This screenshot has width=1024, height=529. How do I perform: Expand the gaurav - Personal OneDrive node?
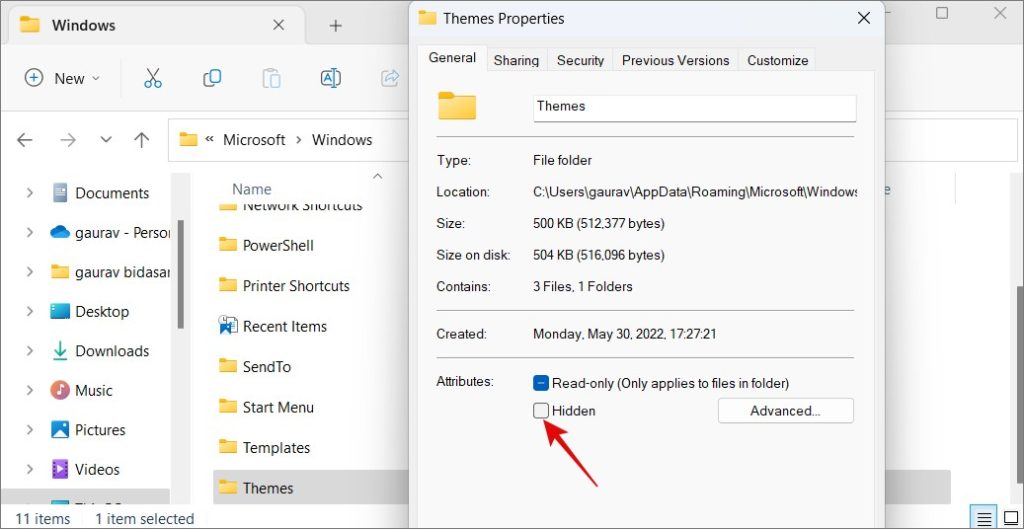29,232
